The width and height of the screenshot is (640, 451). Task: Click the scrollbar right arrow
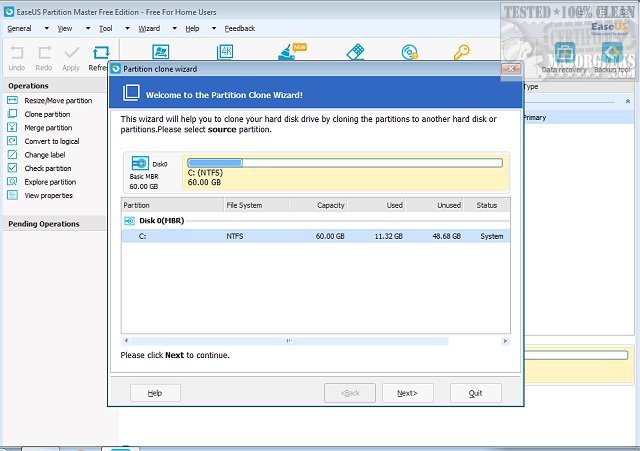pos(505,341)
